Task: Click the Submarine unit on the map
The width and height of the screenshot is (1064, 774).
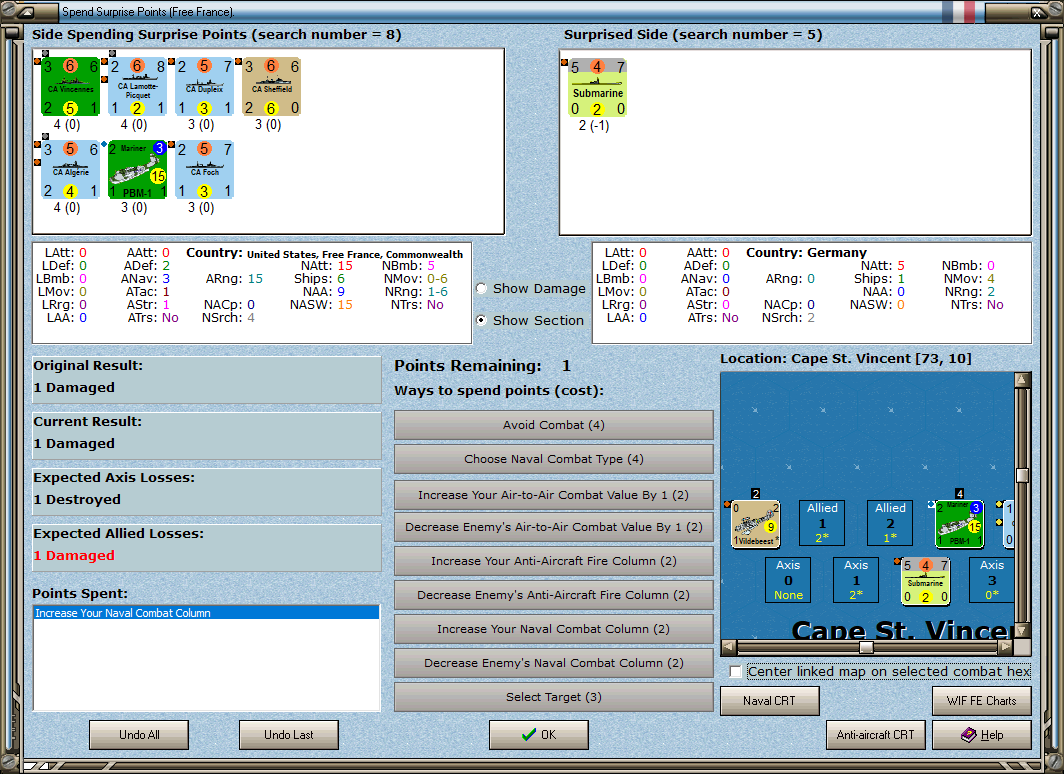Action: pos(926,581)
